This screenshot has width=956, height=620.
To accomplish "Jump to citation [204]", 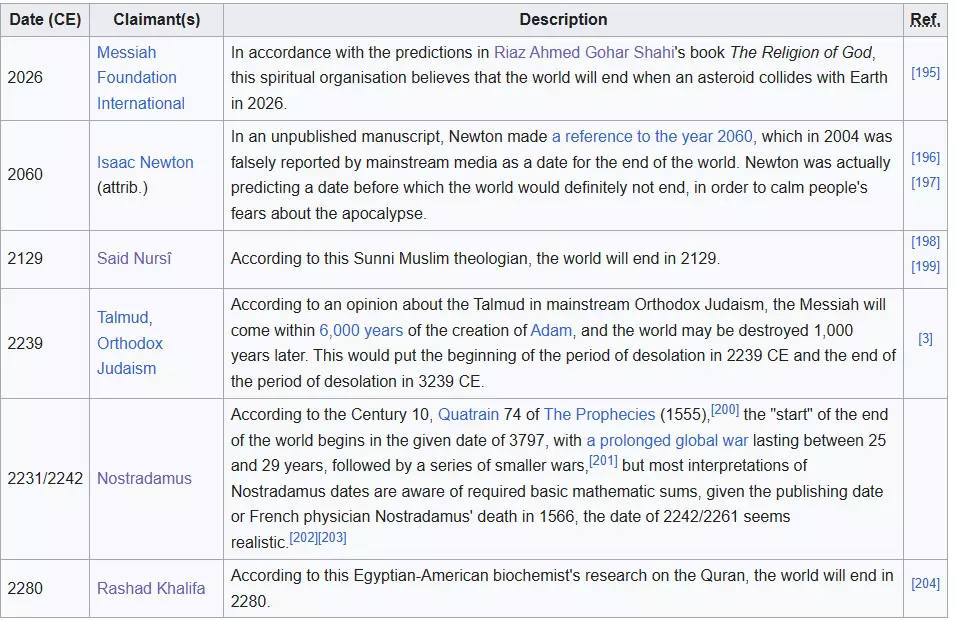I will [925, 584].
